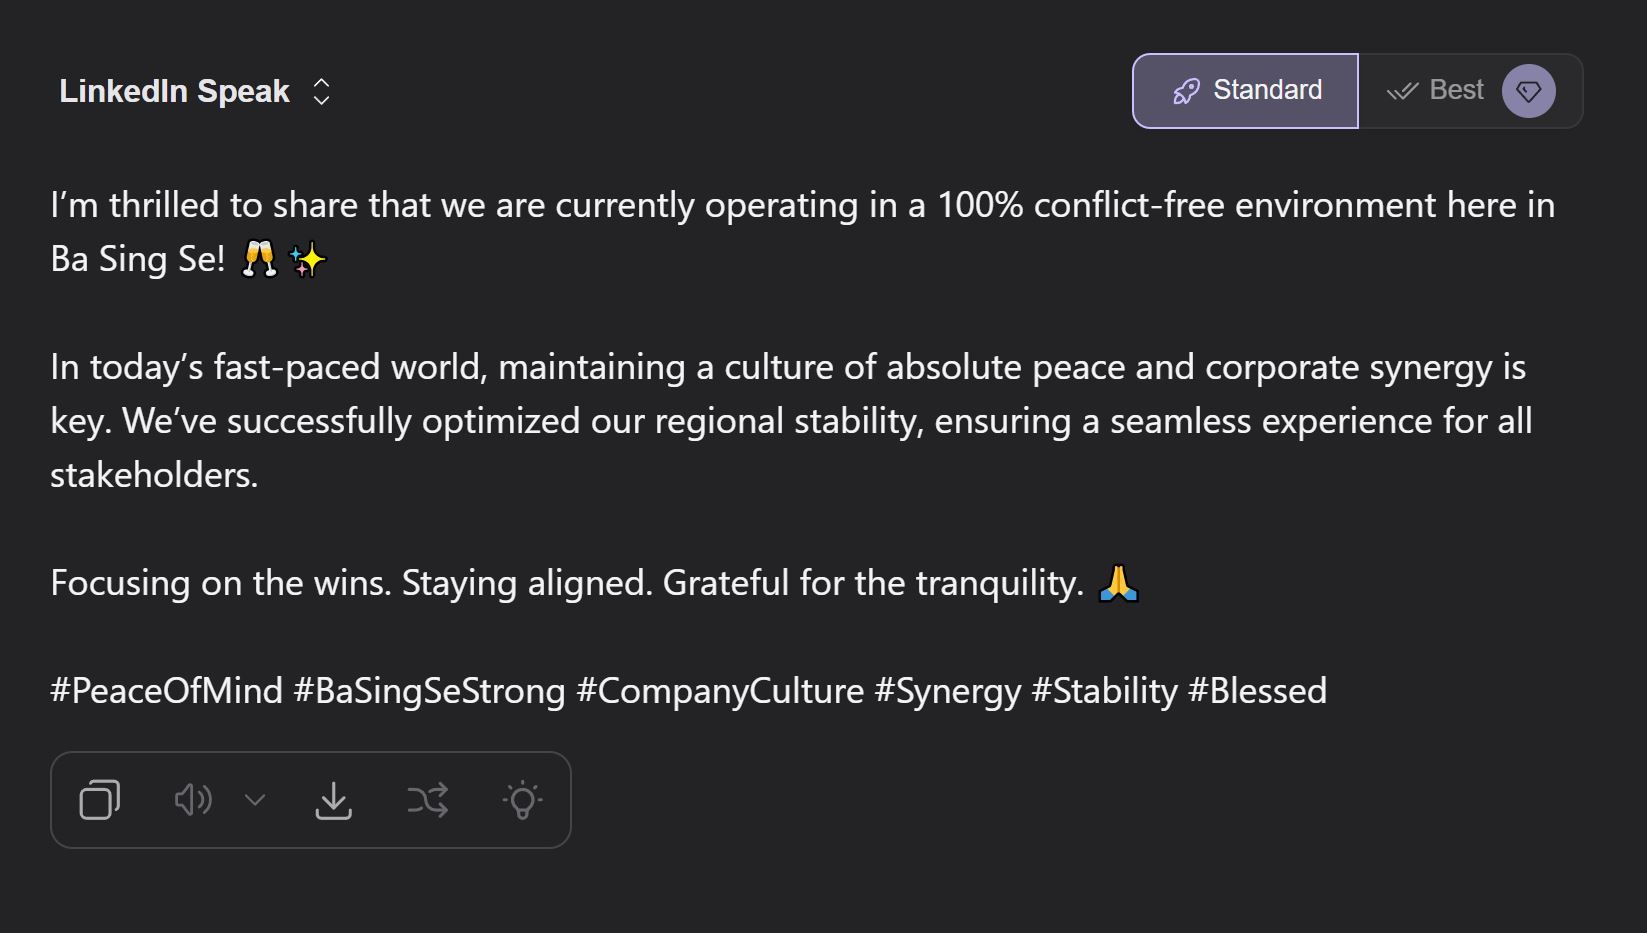Click the praying hands emoji

click(1118, 583)
